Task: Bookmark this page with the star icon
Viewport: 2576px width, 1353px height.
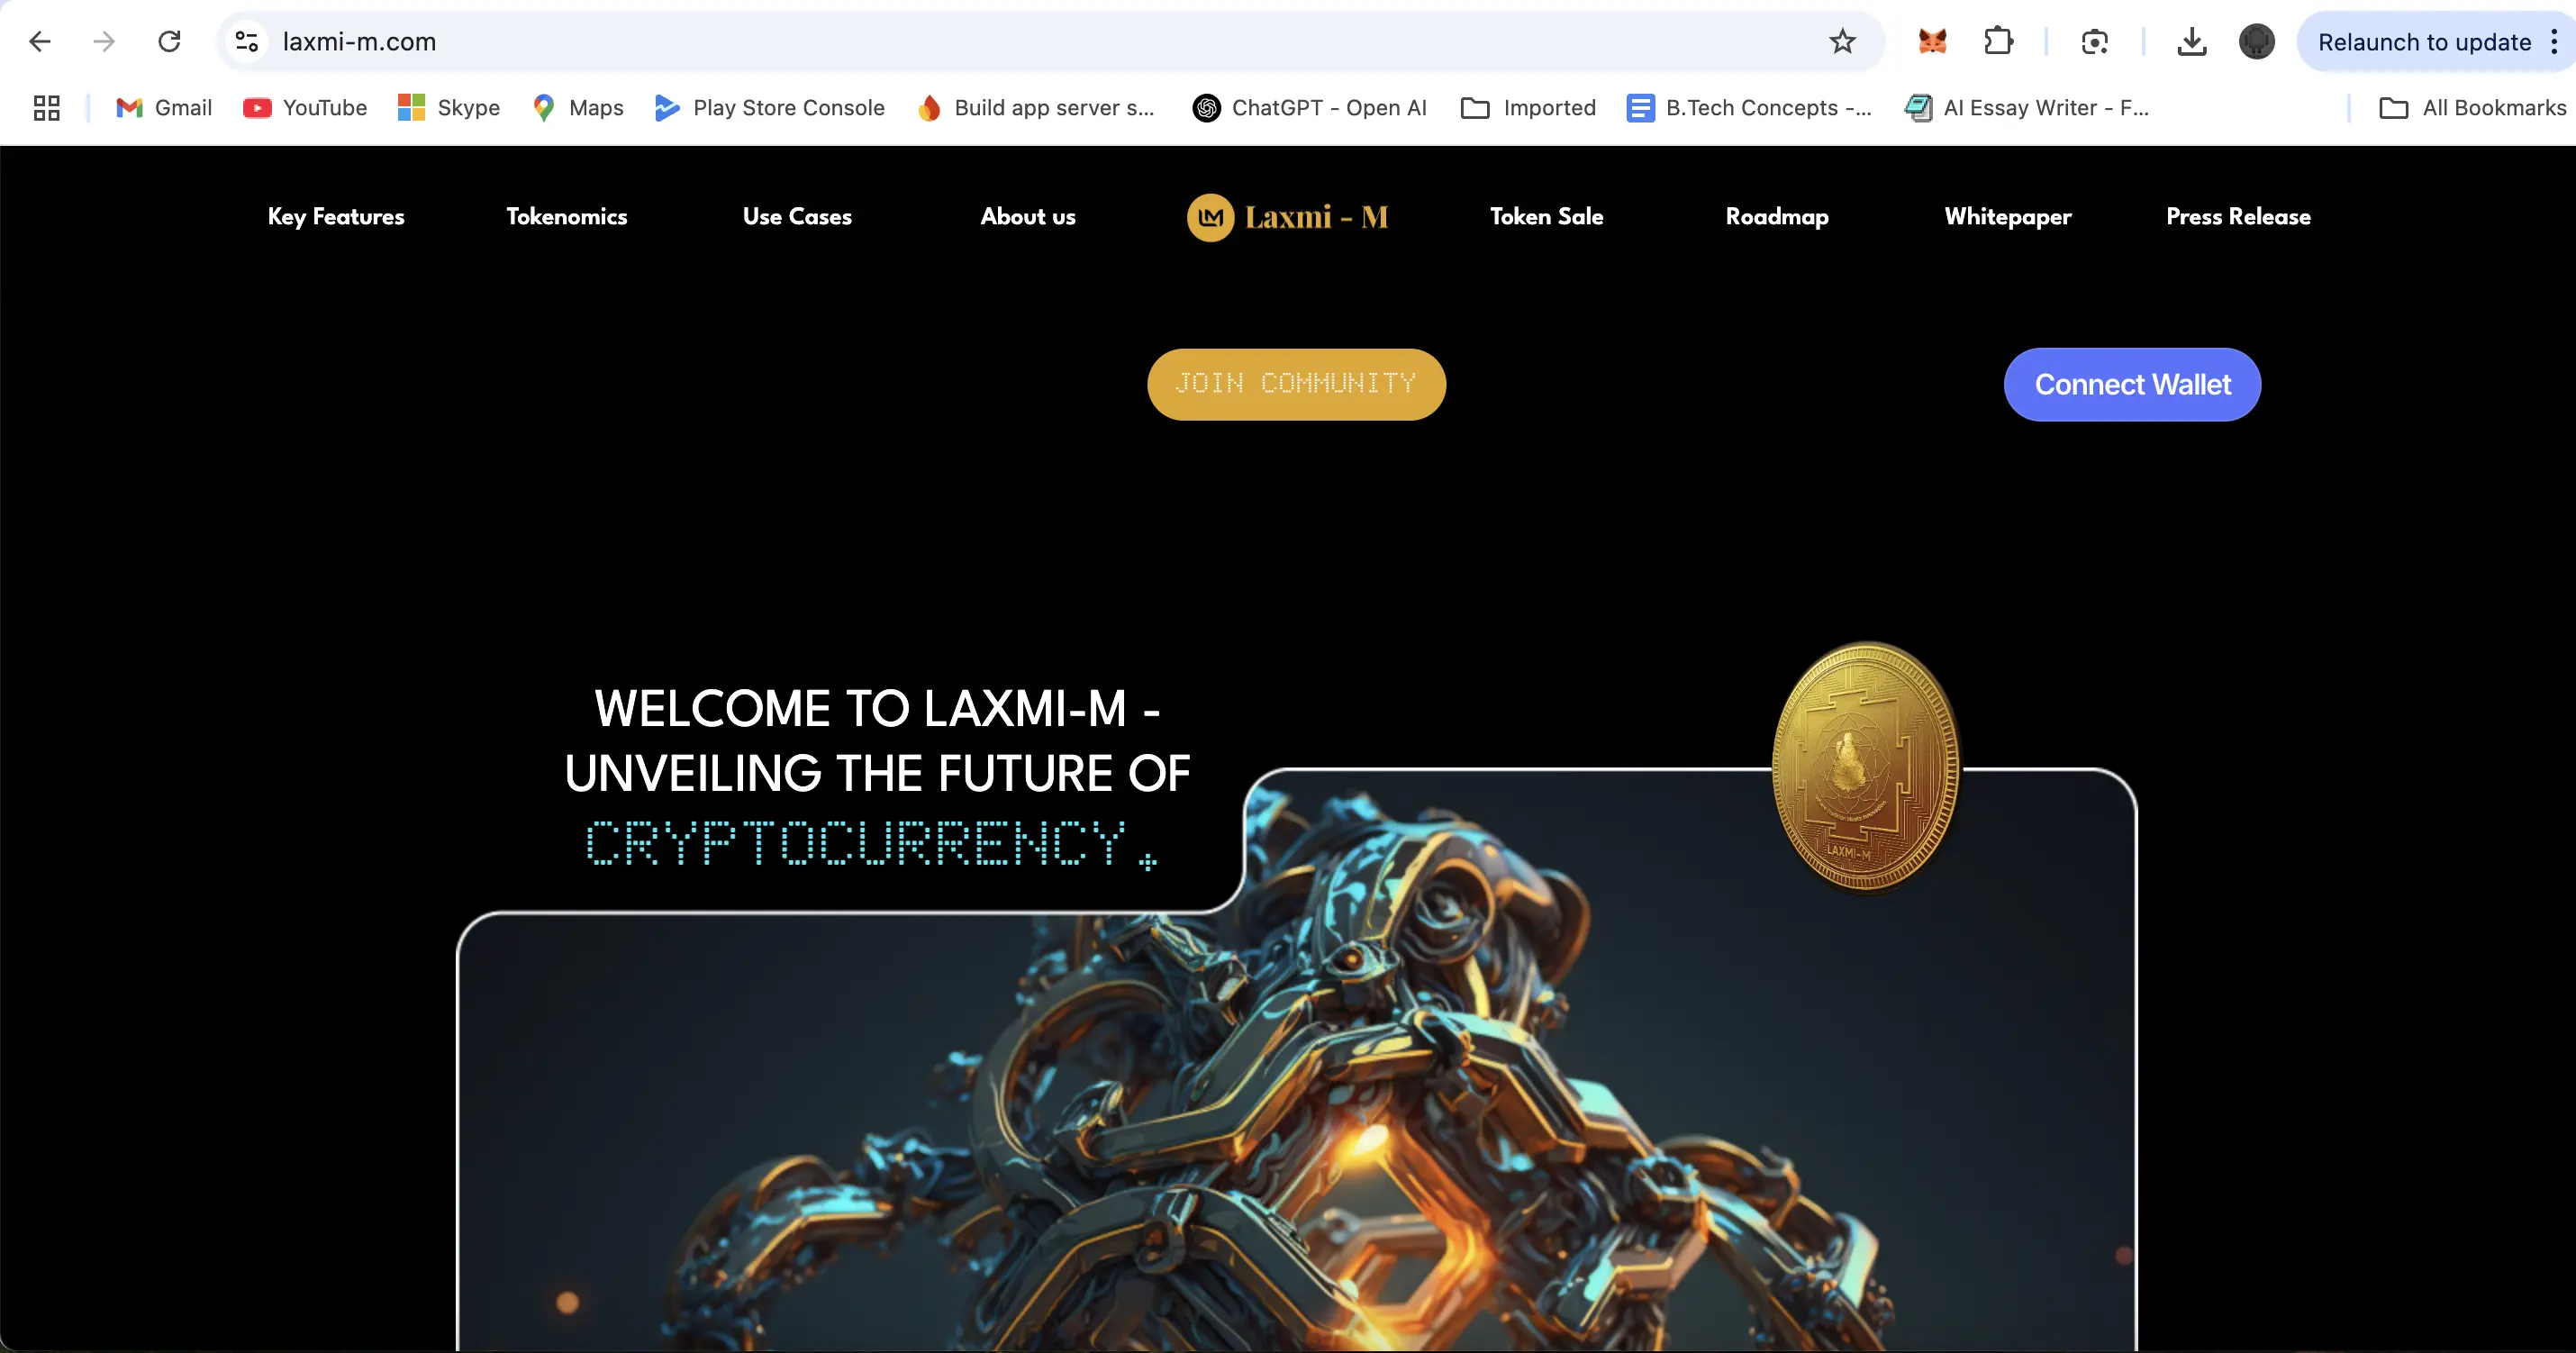Action: tap(1842, 41)
